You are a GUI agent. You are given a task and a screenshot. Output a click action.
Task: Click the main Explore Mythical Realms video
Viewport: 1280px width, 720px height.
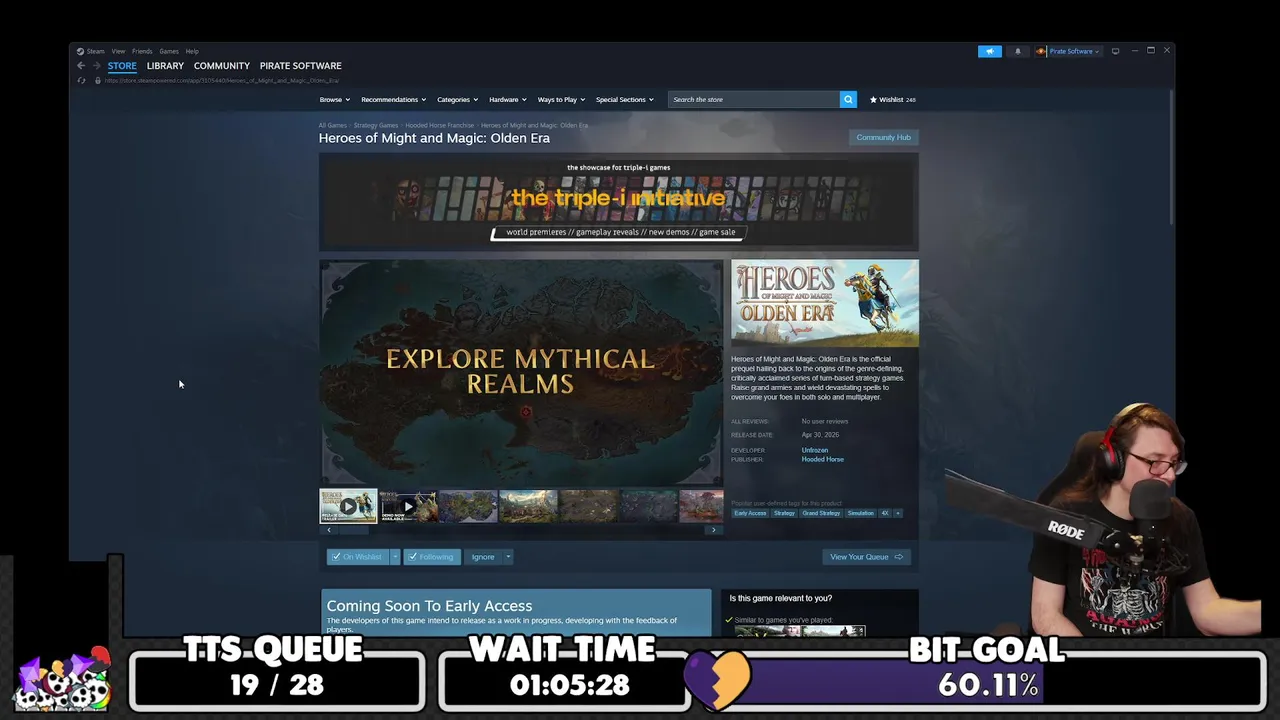(x=521, y=372)
